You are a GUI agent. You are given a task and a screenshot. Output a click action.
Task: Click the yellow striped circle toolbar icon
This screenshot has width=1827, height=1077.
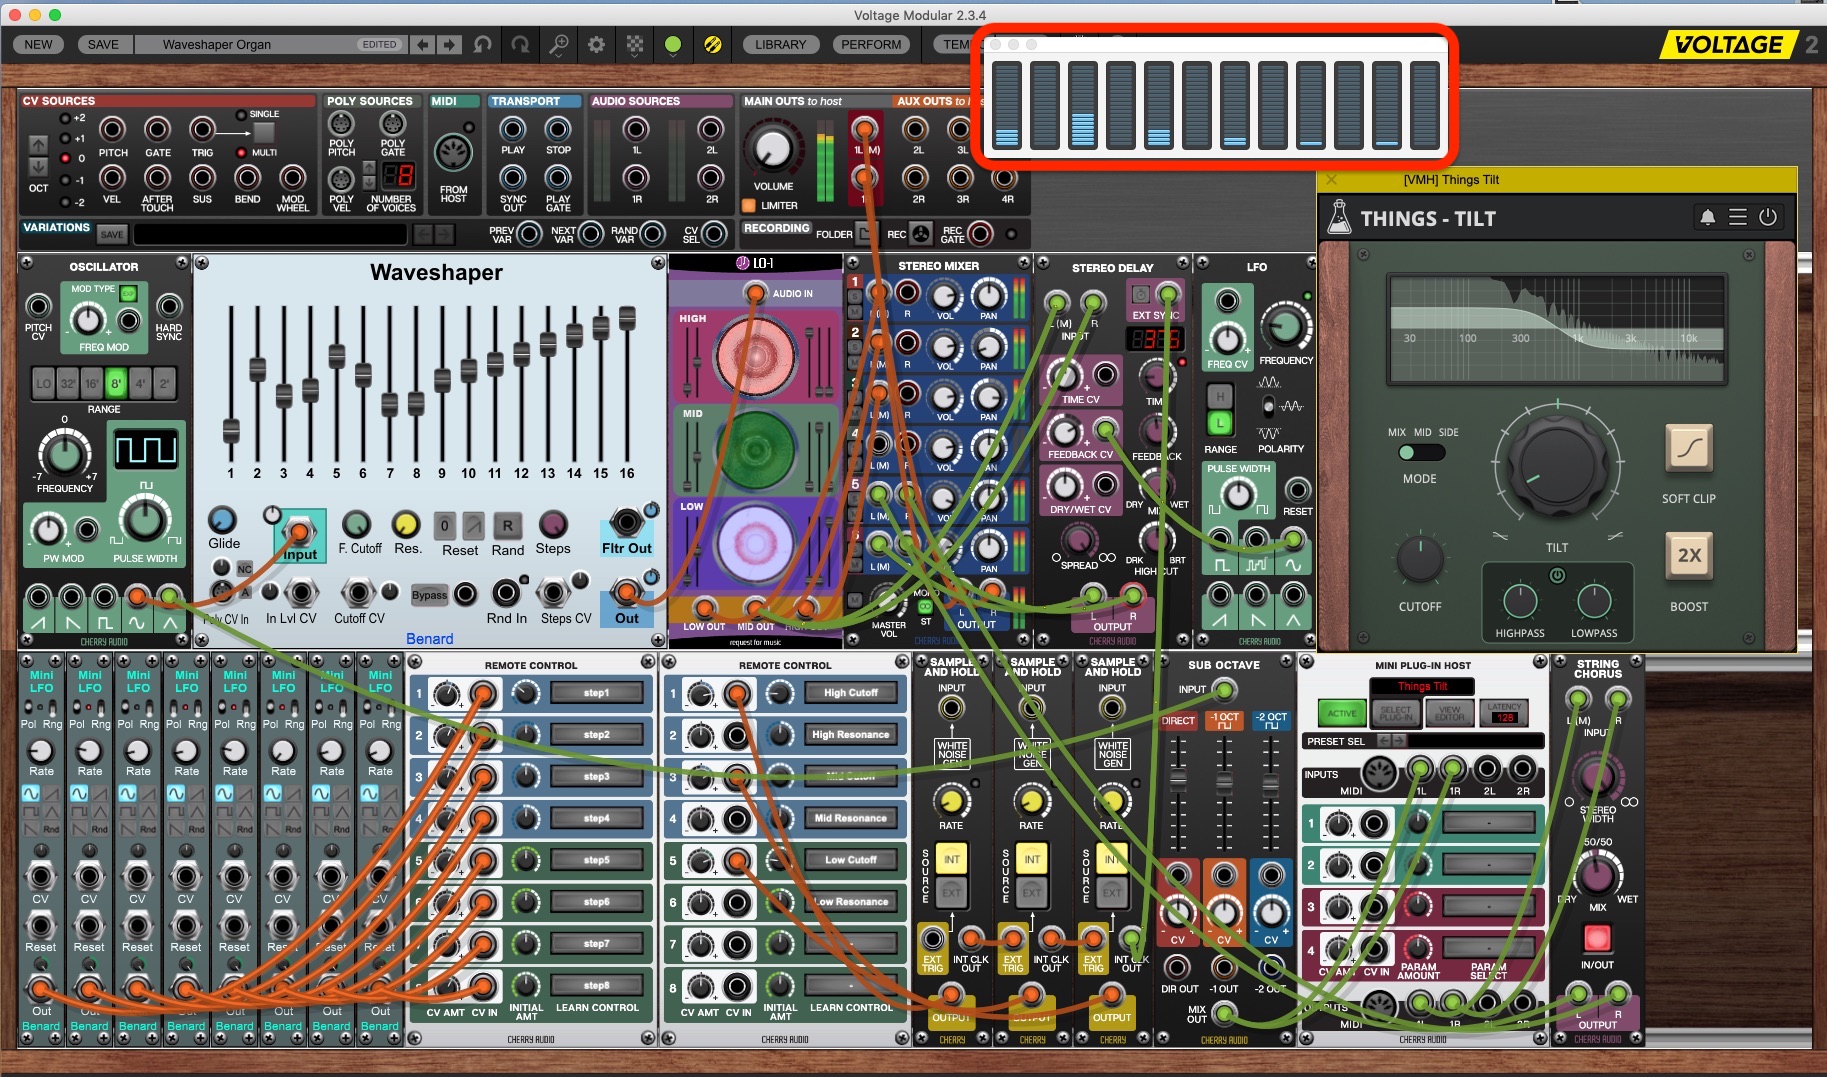pos(712,44)
